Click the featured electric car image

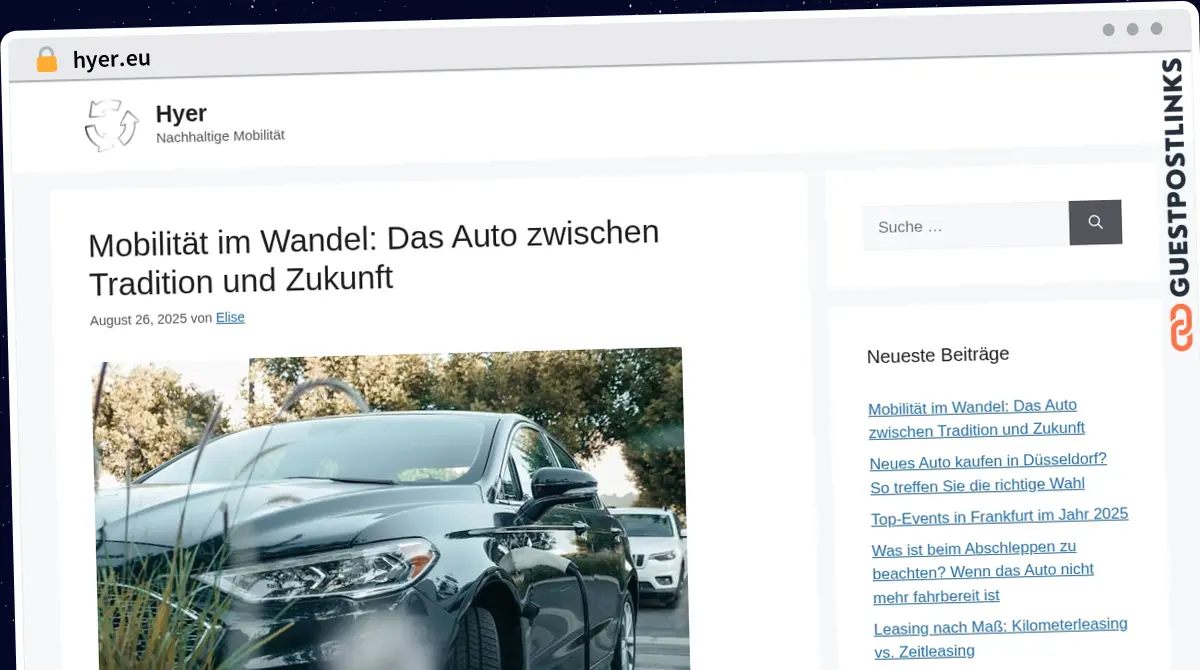click(x=390, y=510)
